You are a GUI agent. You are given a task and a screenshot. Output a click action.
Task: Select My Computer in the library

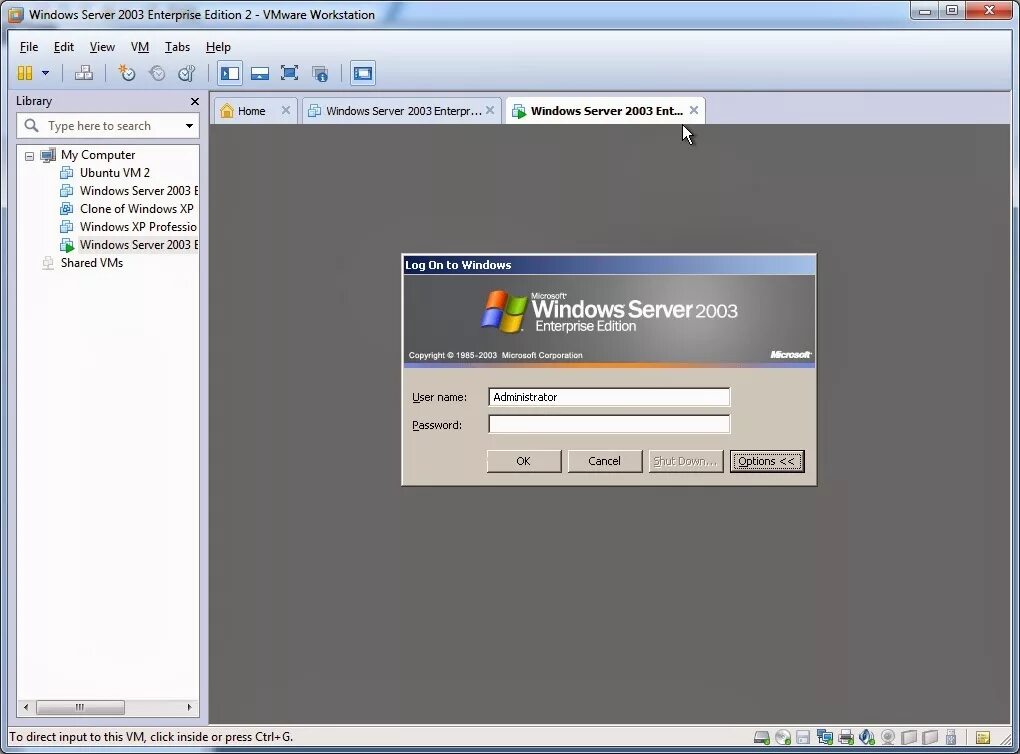pos(98,155)
